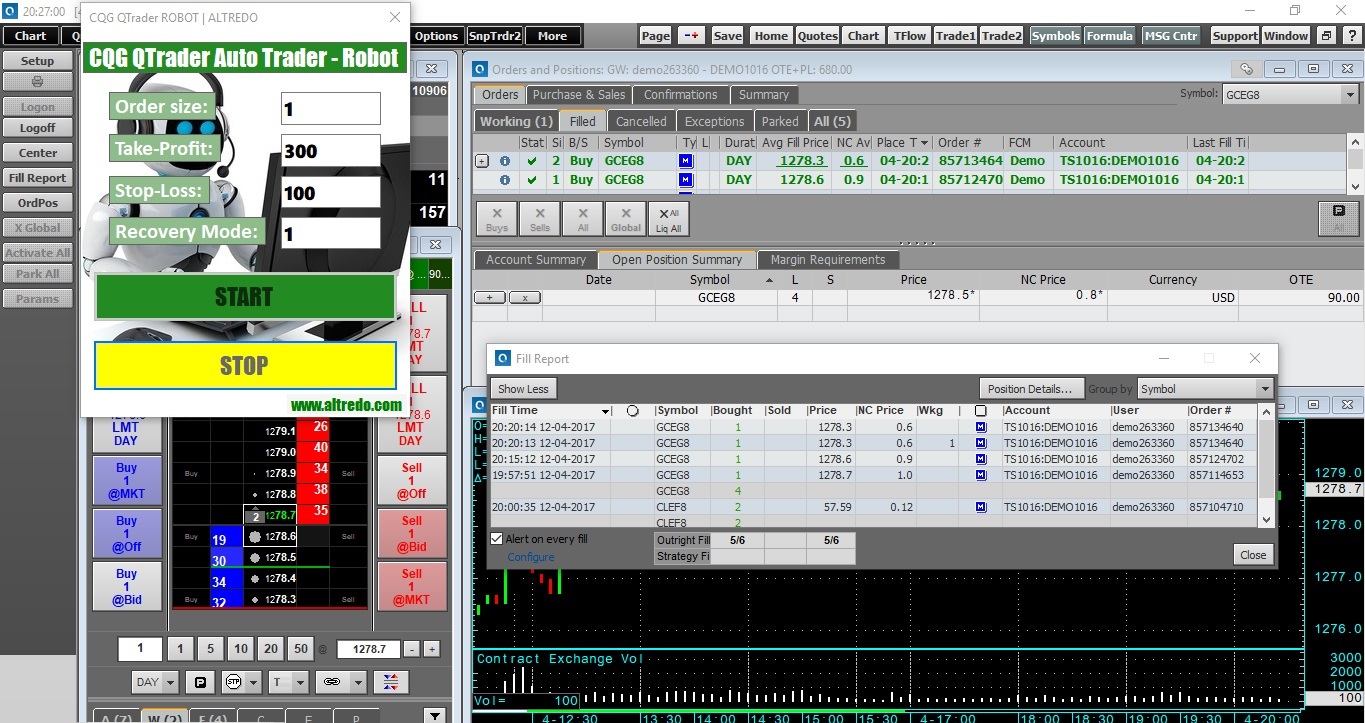Toggle the Alert on every fill checkbox
The width and height of the screenshot is (1365, 723).
tap(497, 539)
